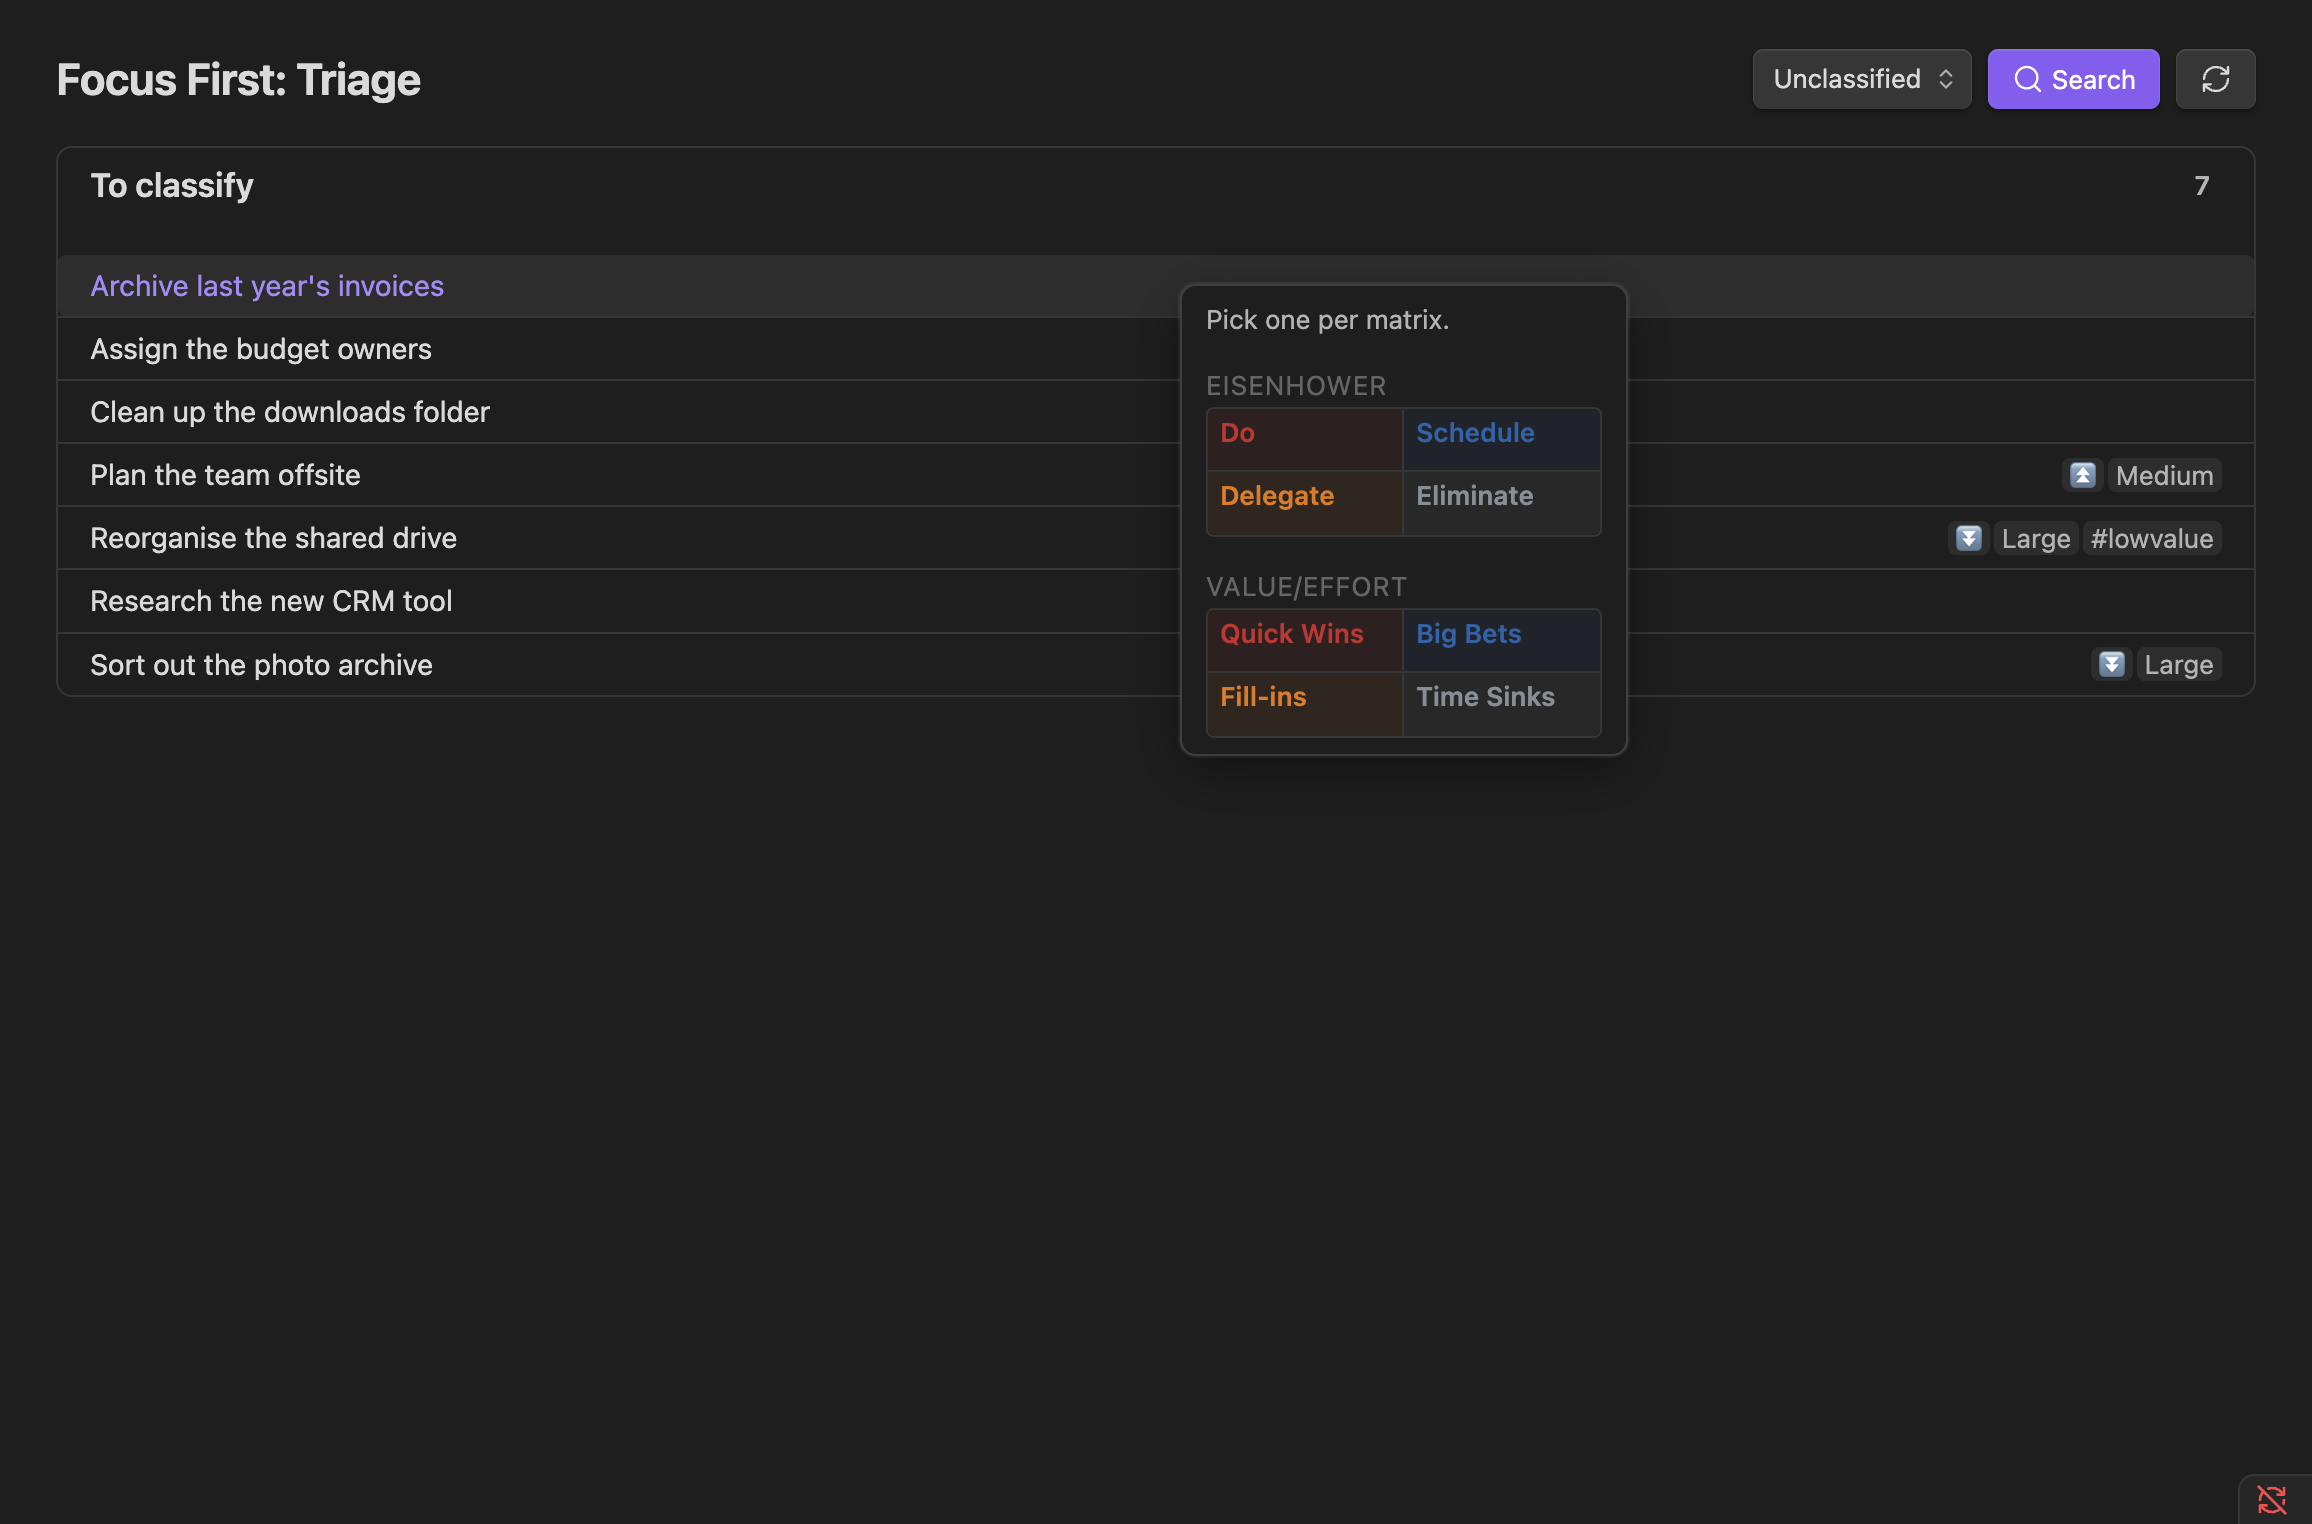Choose Schedule in the Eisenhower matrix
Viewport: 2312px width, 1524px height.
coord(1501,439)
